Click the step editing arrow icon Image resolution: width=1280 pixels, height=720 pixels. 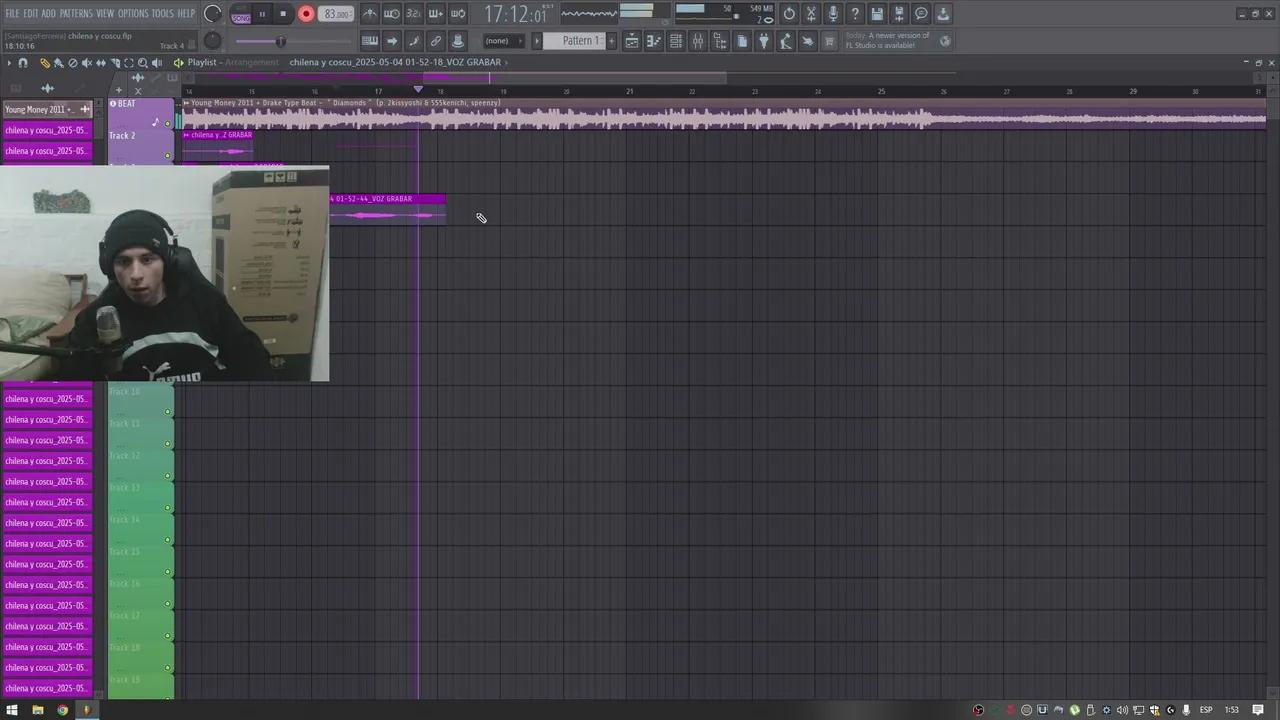click(392, 41)
